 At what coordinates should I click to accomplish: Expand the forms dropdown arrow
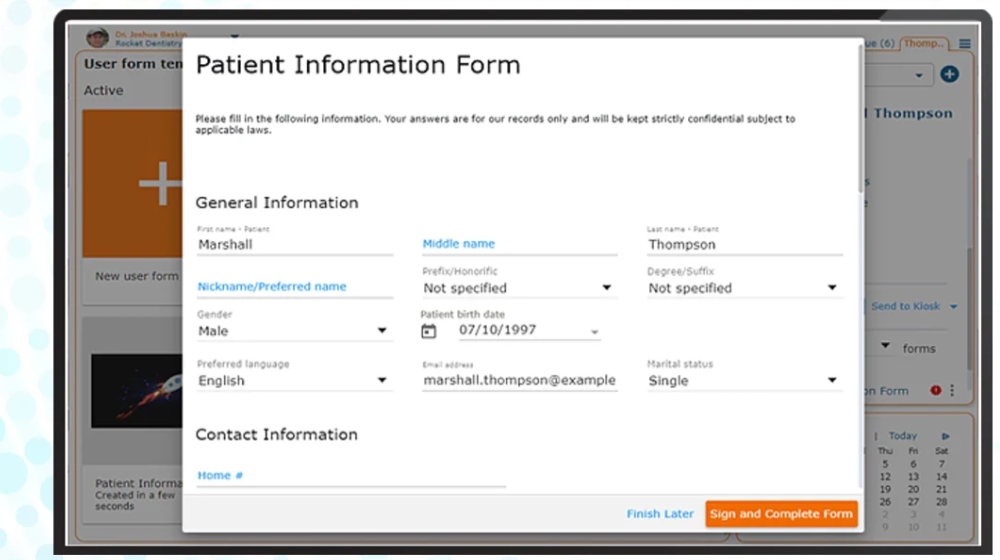coord(885,346)
